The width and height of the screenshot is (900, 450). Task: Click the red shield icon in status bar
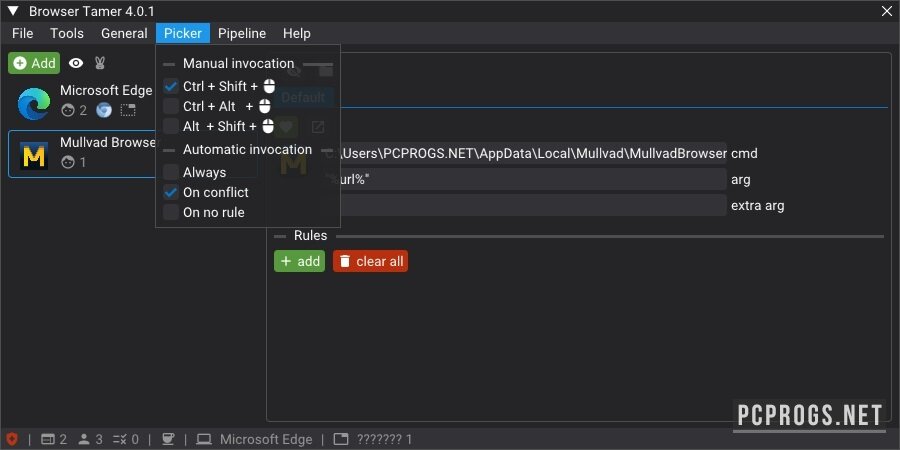pyautogui.click(x=12, y=439)
